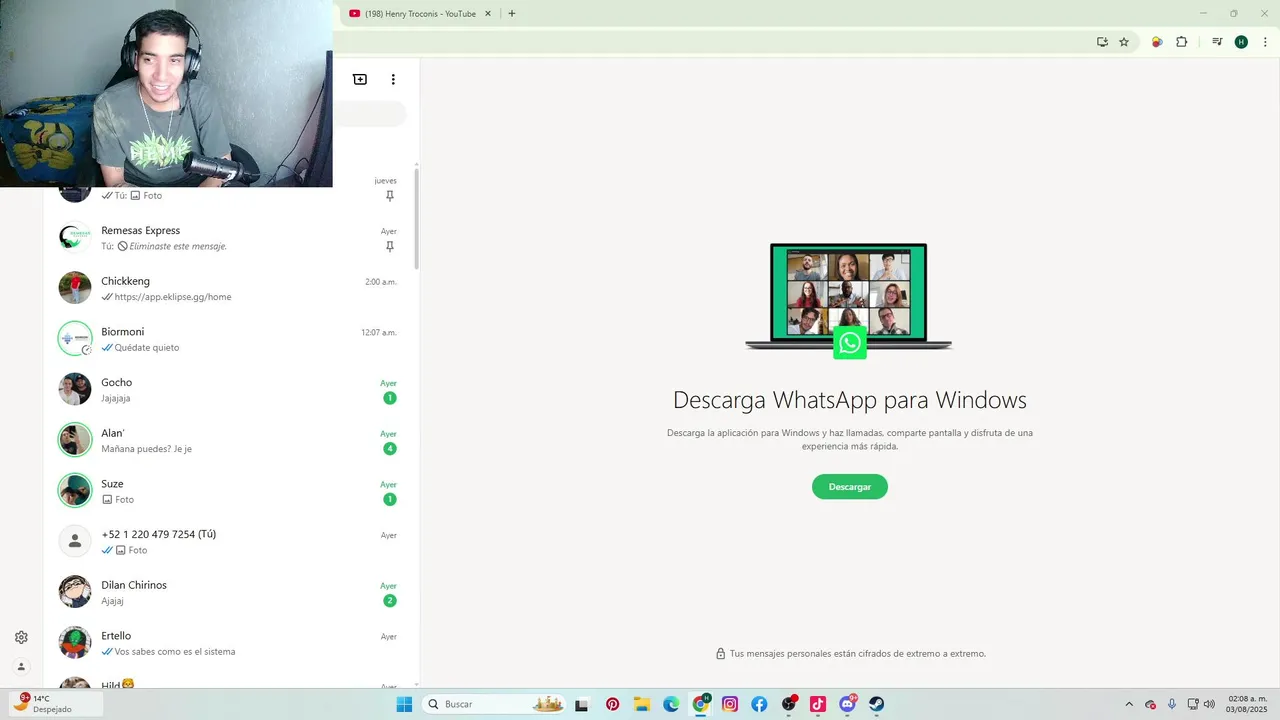Open a new browser tab
The image size is (1280, 720).
pyautogui.click(x=512, y=14)
